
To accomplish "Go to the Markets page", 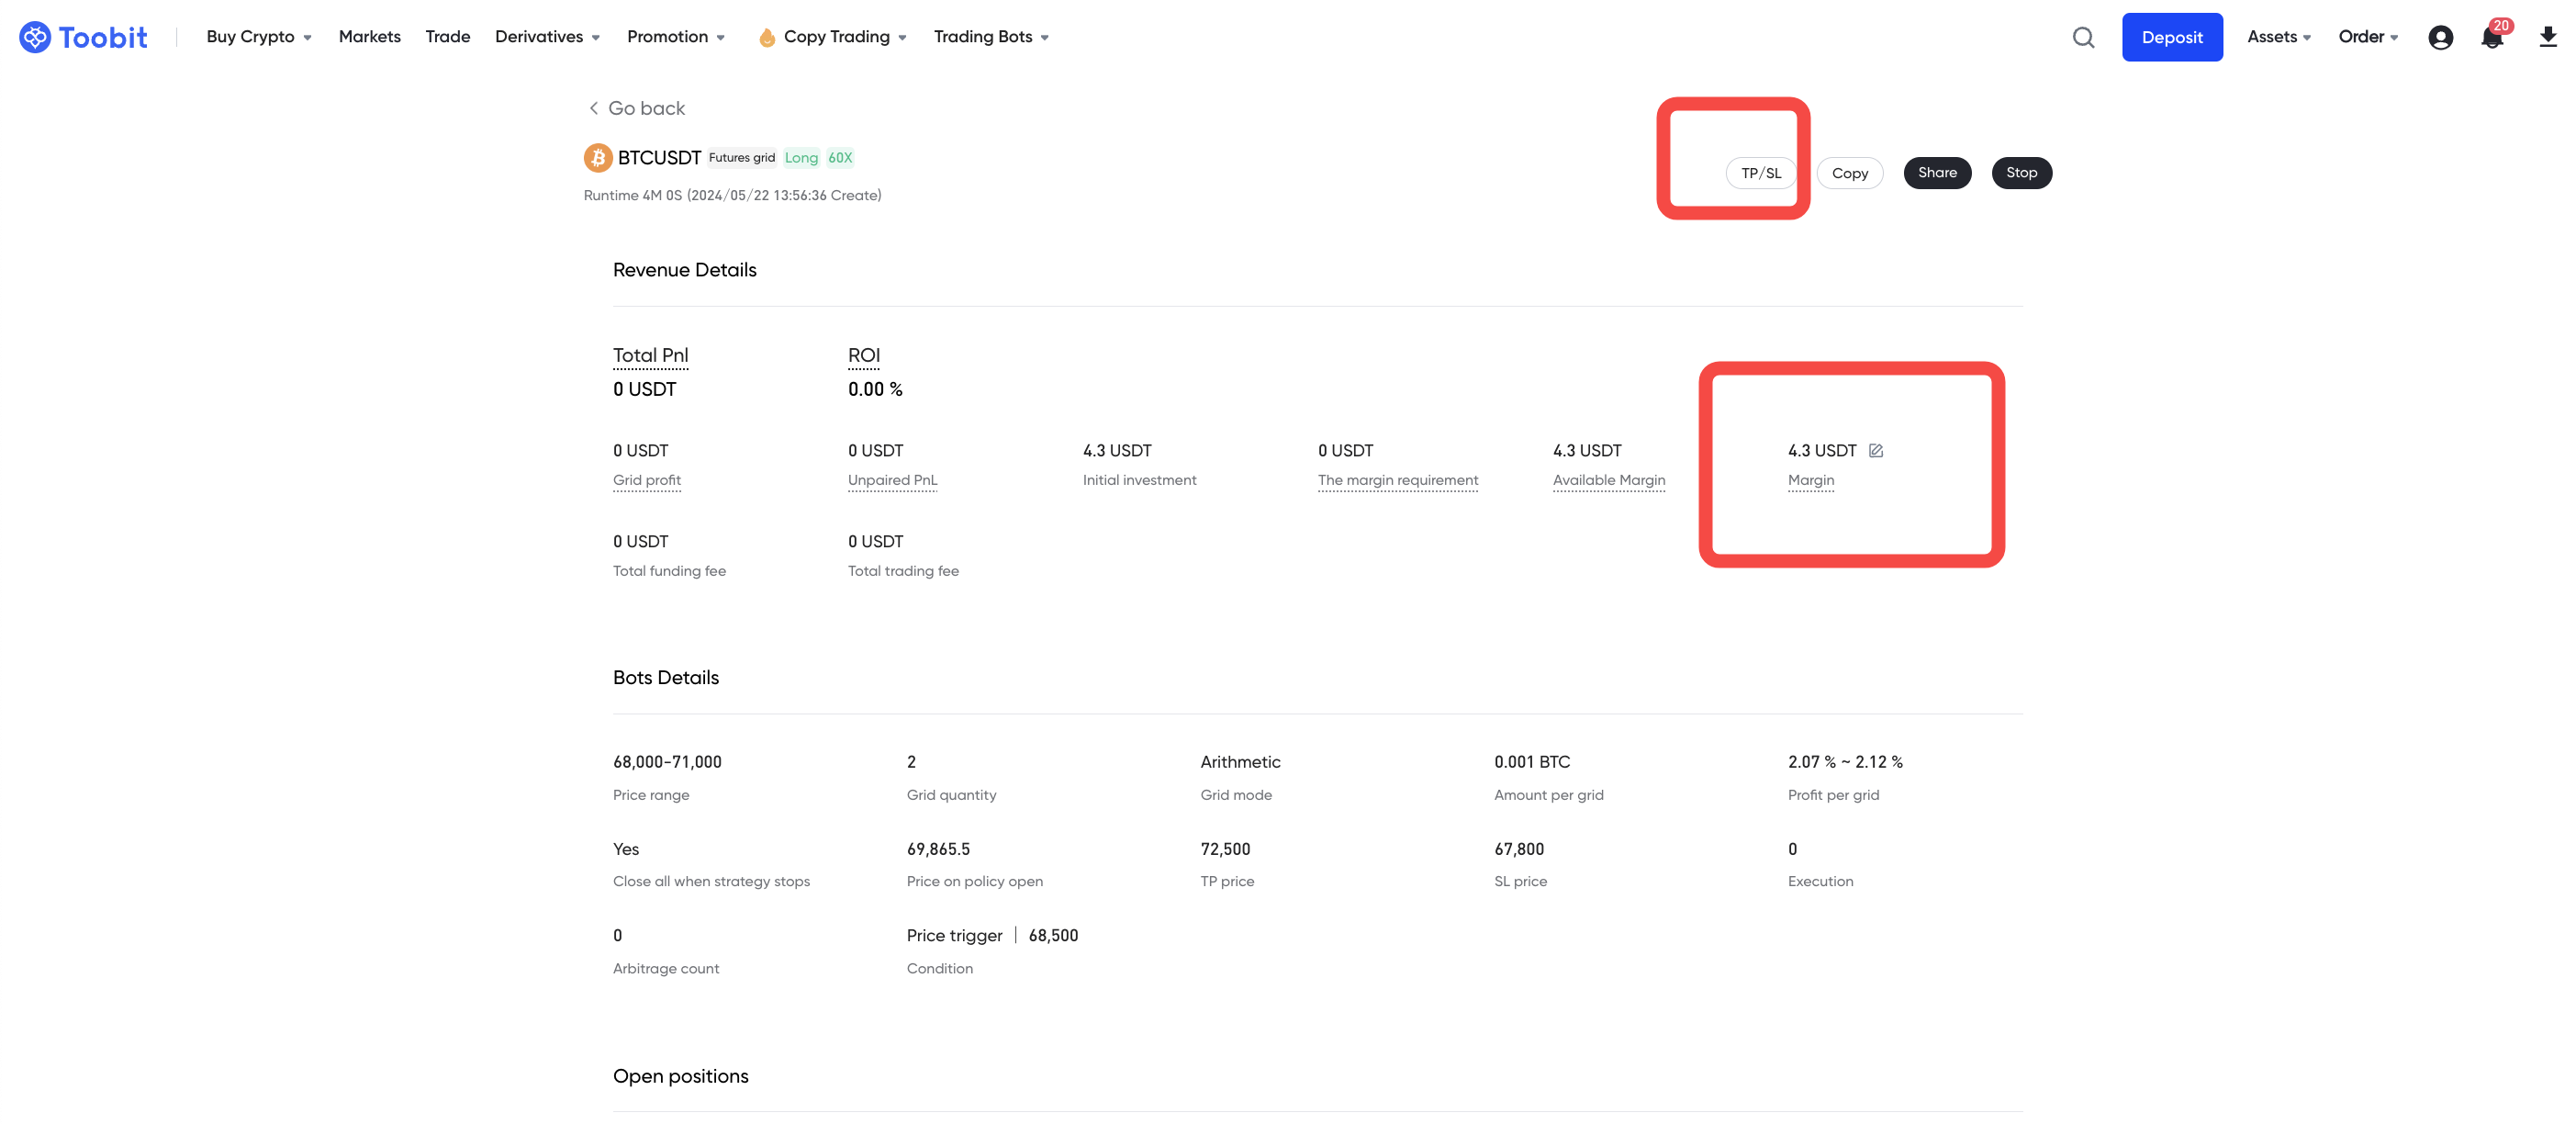I will (369, 37).
